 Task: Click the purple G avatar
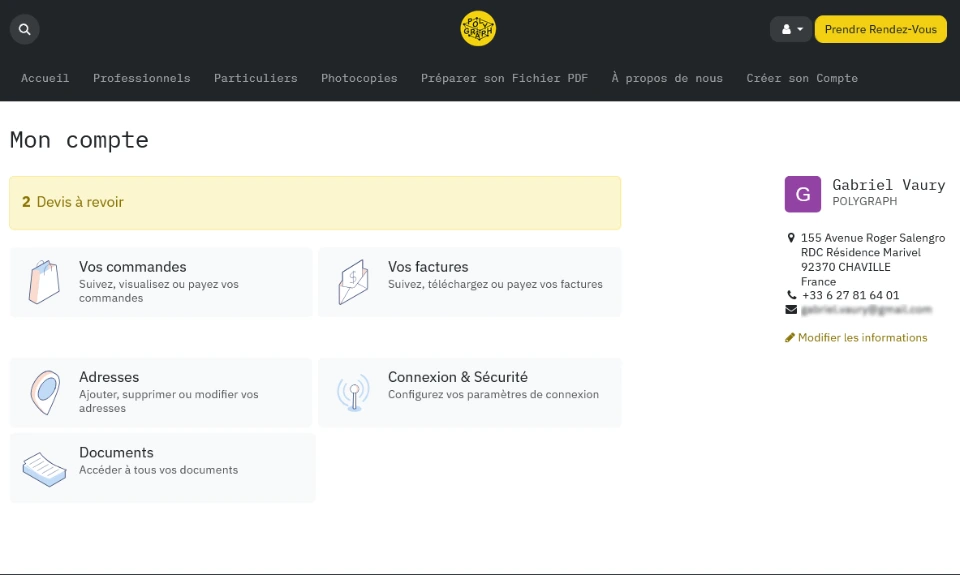coord(803,194)
